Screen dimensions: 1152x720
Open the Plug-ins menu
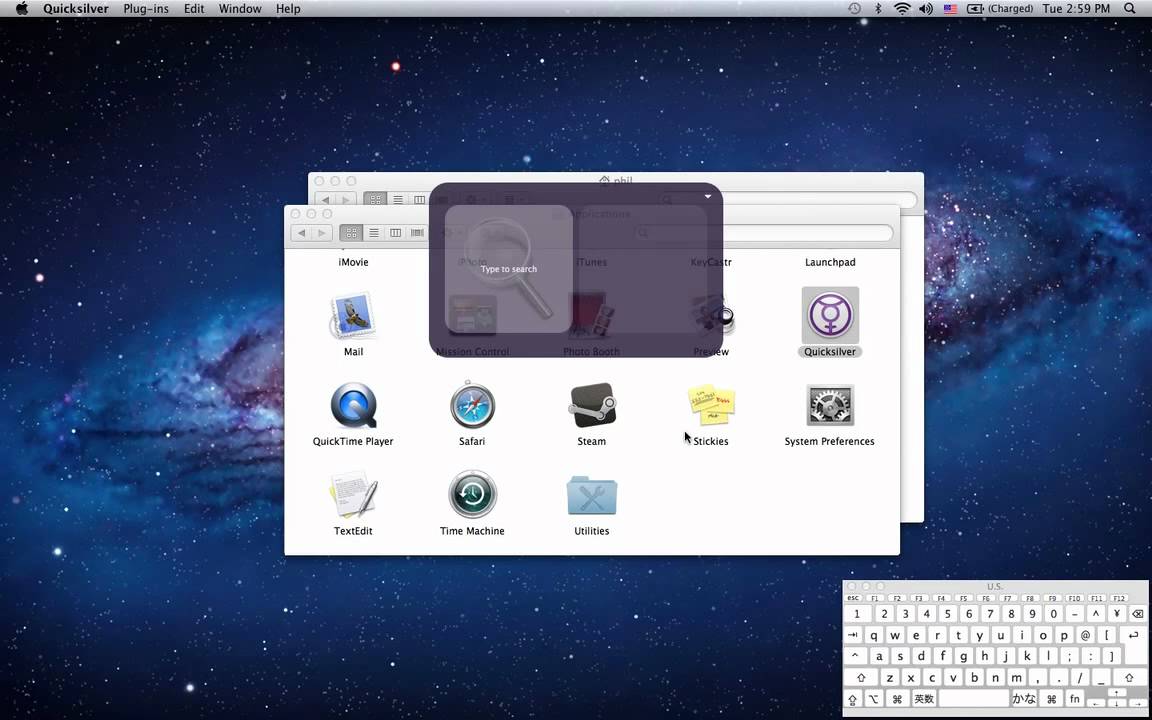[145, 9]
